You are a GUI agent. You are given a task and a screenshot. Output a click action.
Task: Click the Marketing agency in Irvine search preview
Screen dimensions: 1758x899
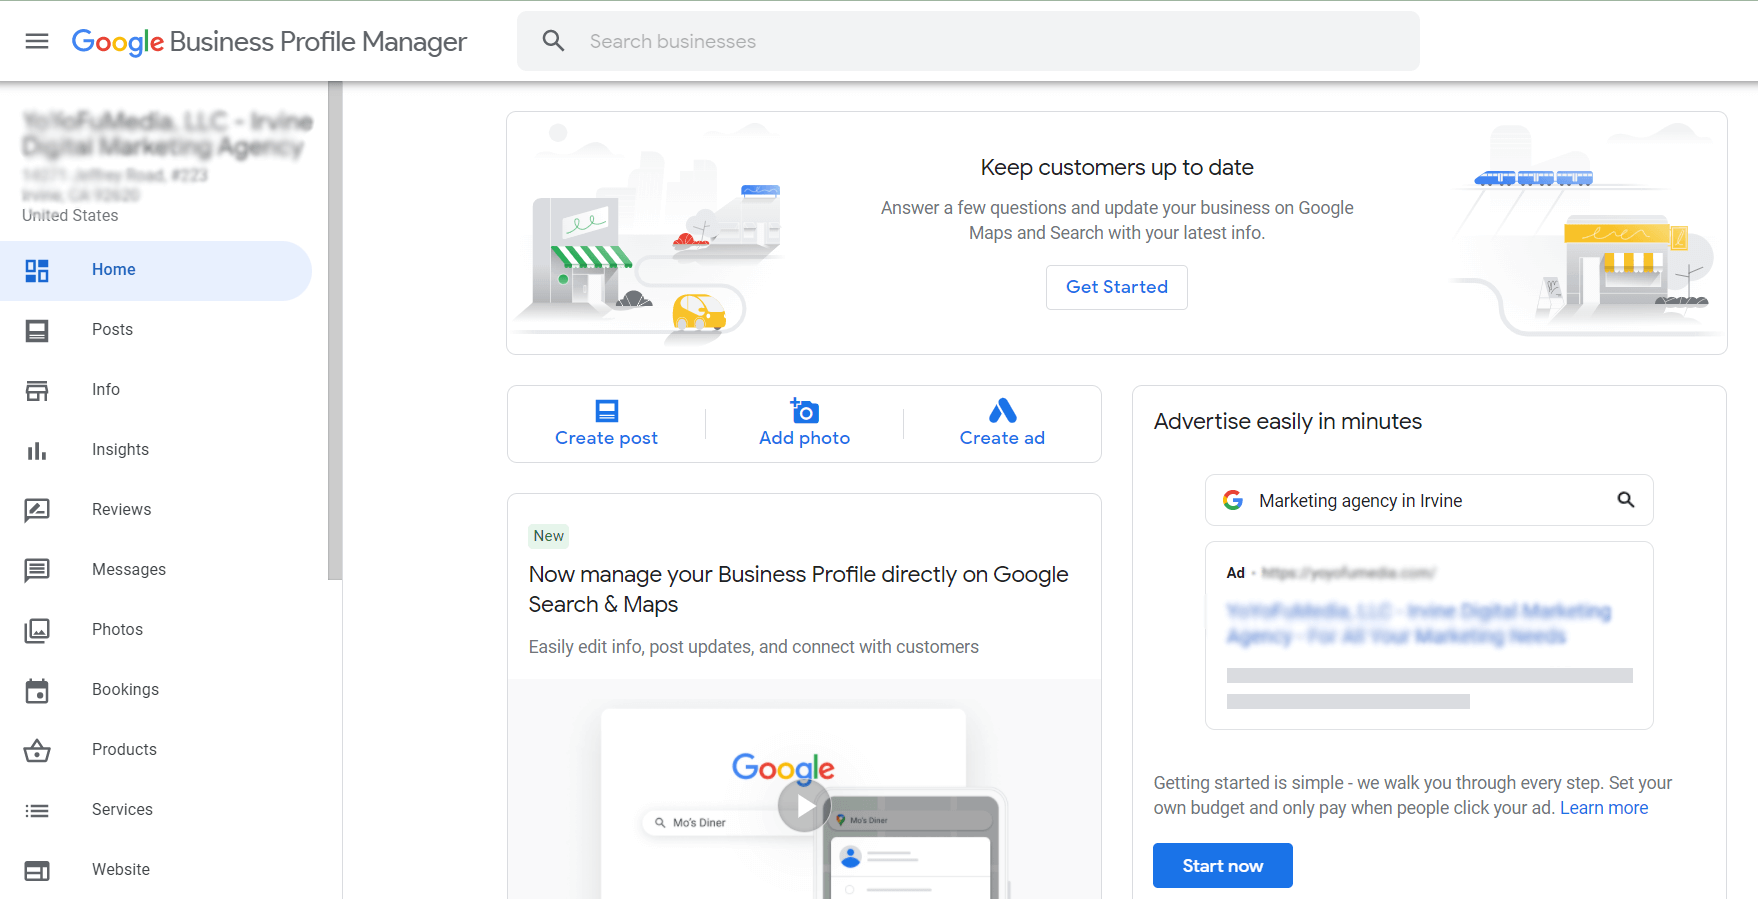coord(1429,500)
